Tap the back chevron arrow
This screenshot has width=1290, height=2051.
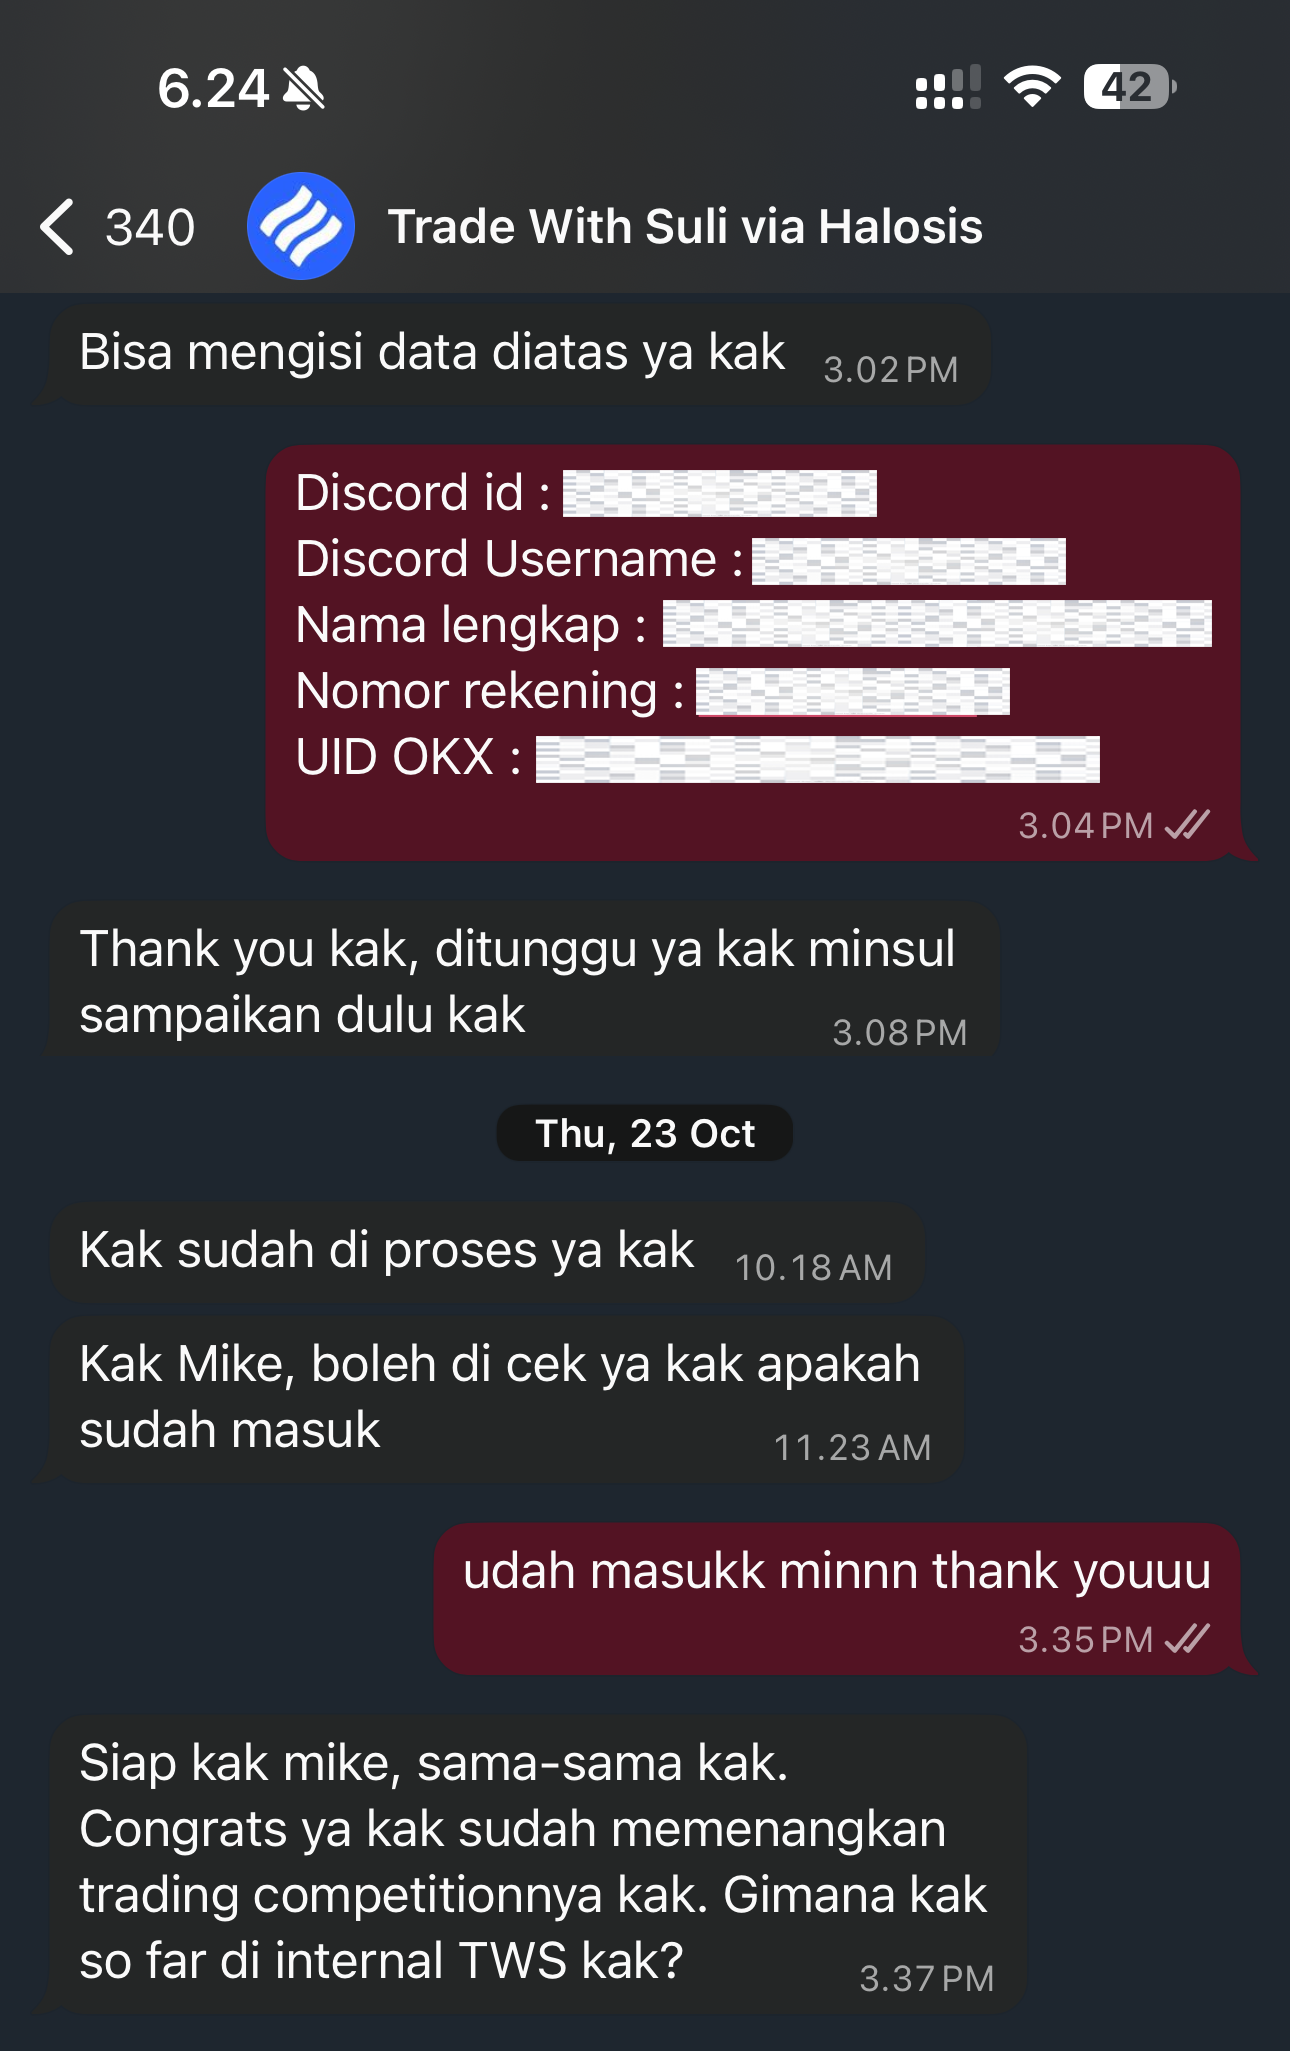[57, 227]
